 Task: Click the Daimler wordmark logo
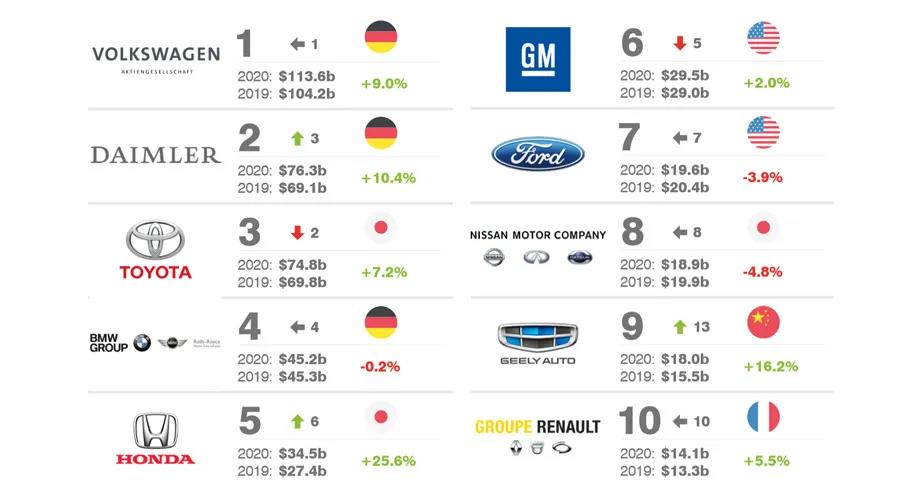tap(155, 154)
